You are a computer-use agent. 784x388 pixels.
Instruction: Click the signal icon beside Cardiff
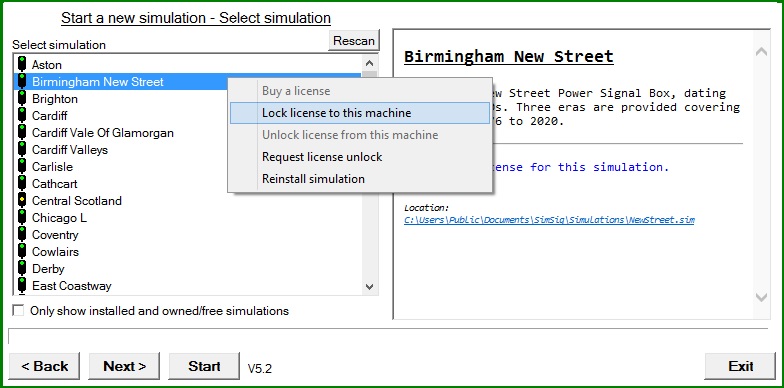coord(22,116)
